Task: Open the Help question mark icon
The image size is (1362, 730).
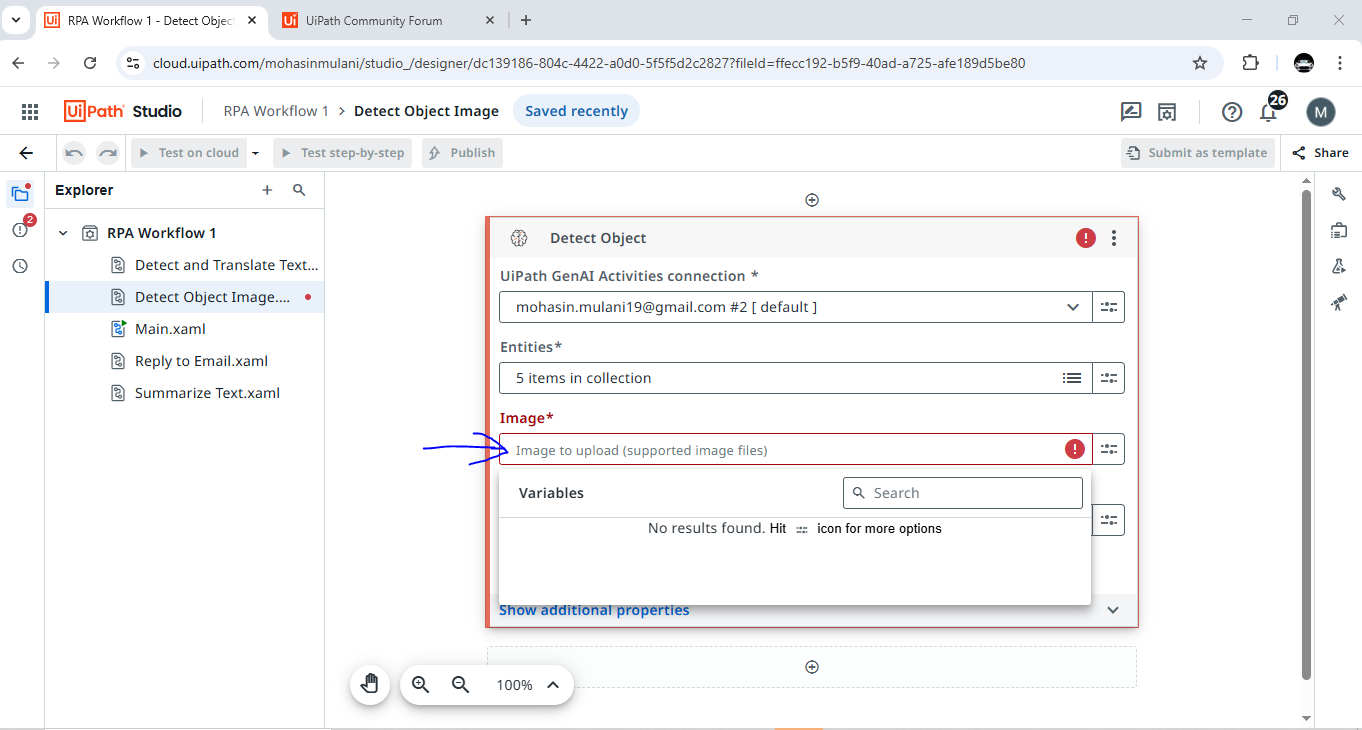Action: (x=1232, y=112)
